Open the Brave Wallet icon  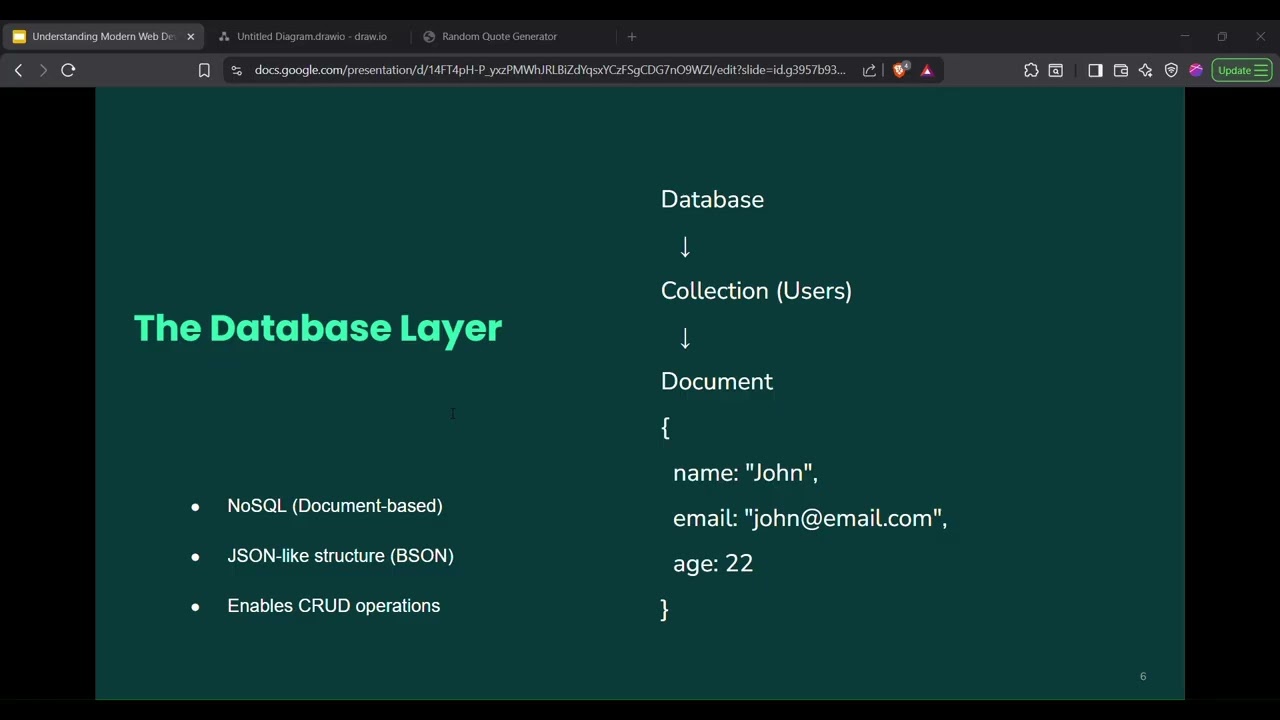1121,70
